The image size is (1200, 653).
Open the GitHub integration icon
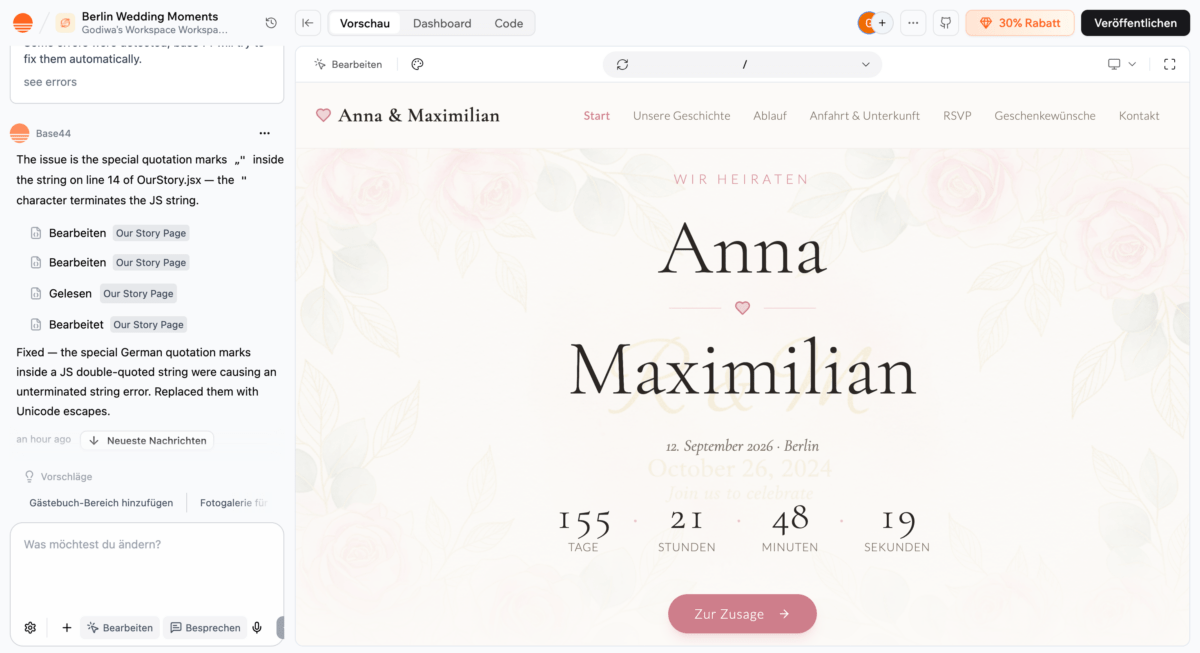(x=945, y=23)
